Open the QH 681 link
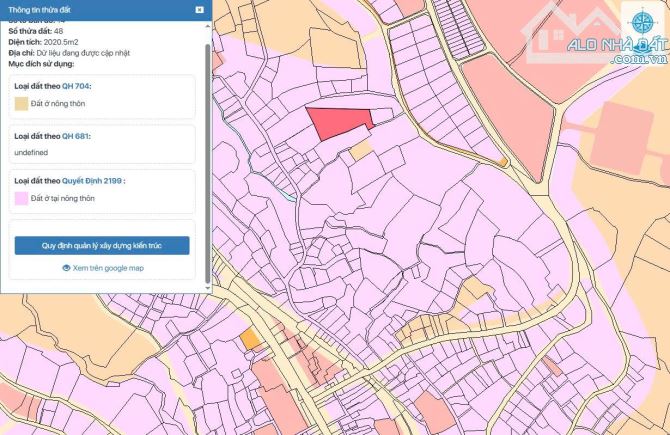This screenshot has width=670, height=435. point(76,135)
